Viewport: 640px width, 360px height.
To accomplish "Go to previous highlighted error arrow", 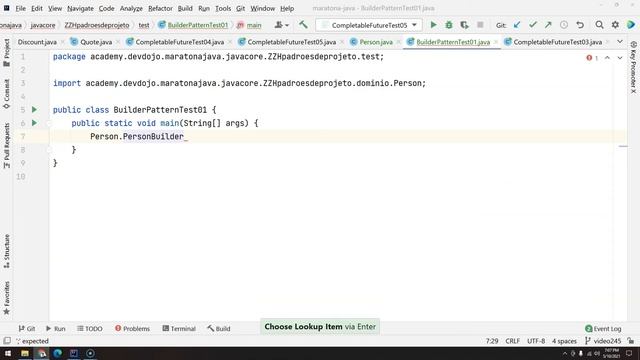I will 607,58.
